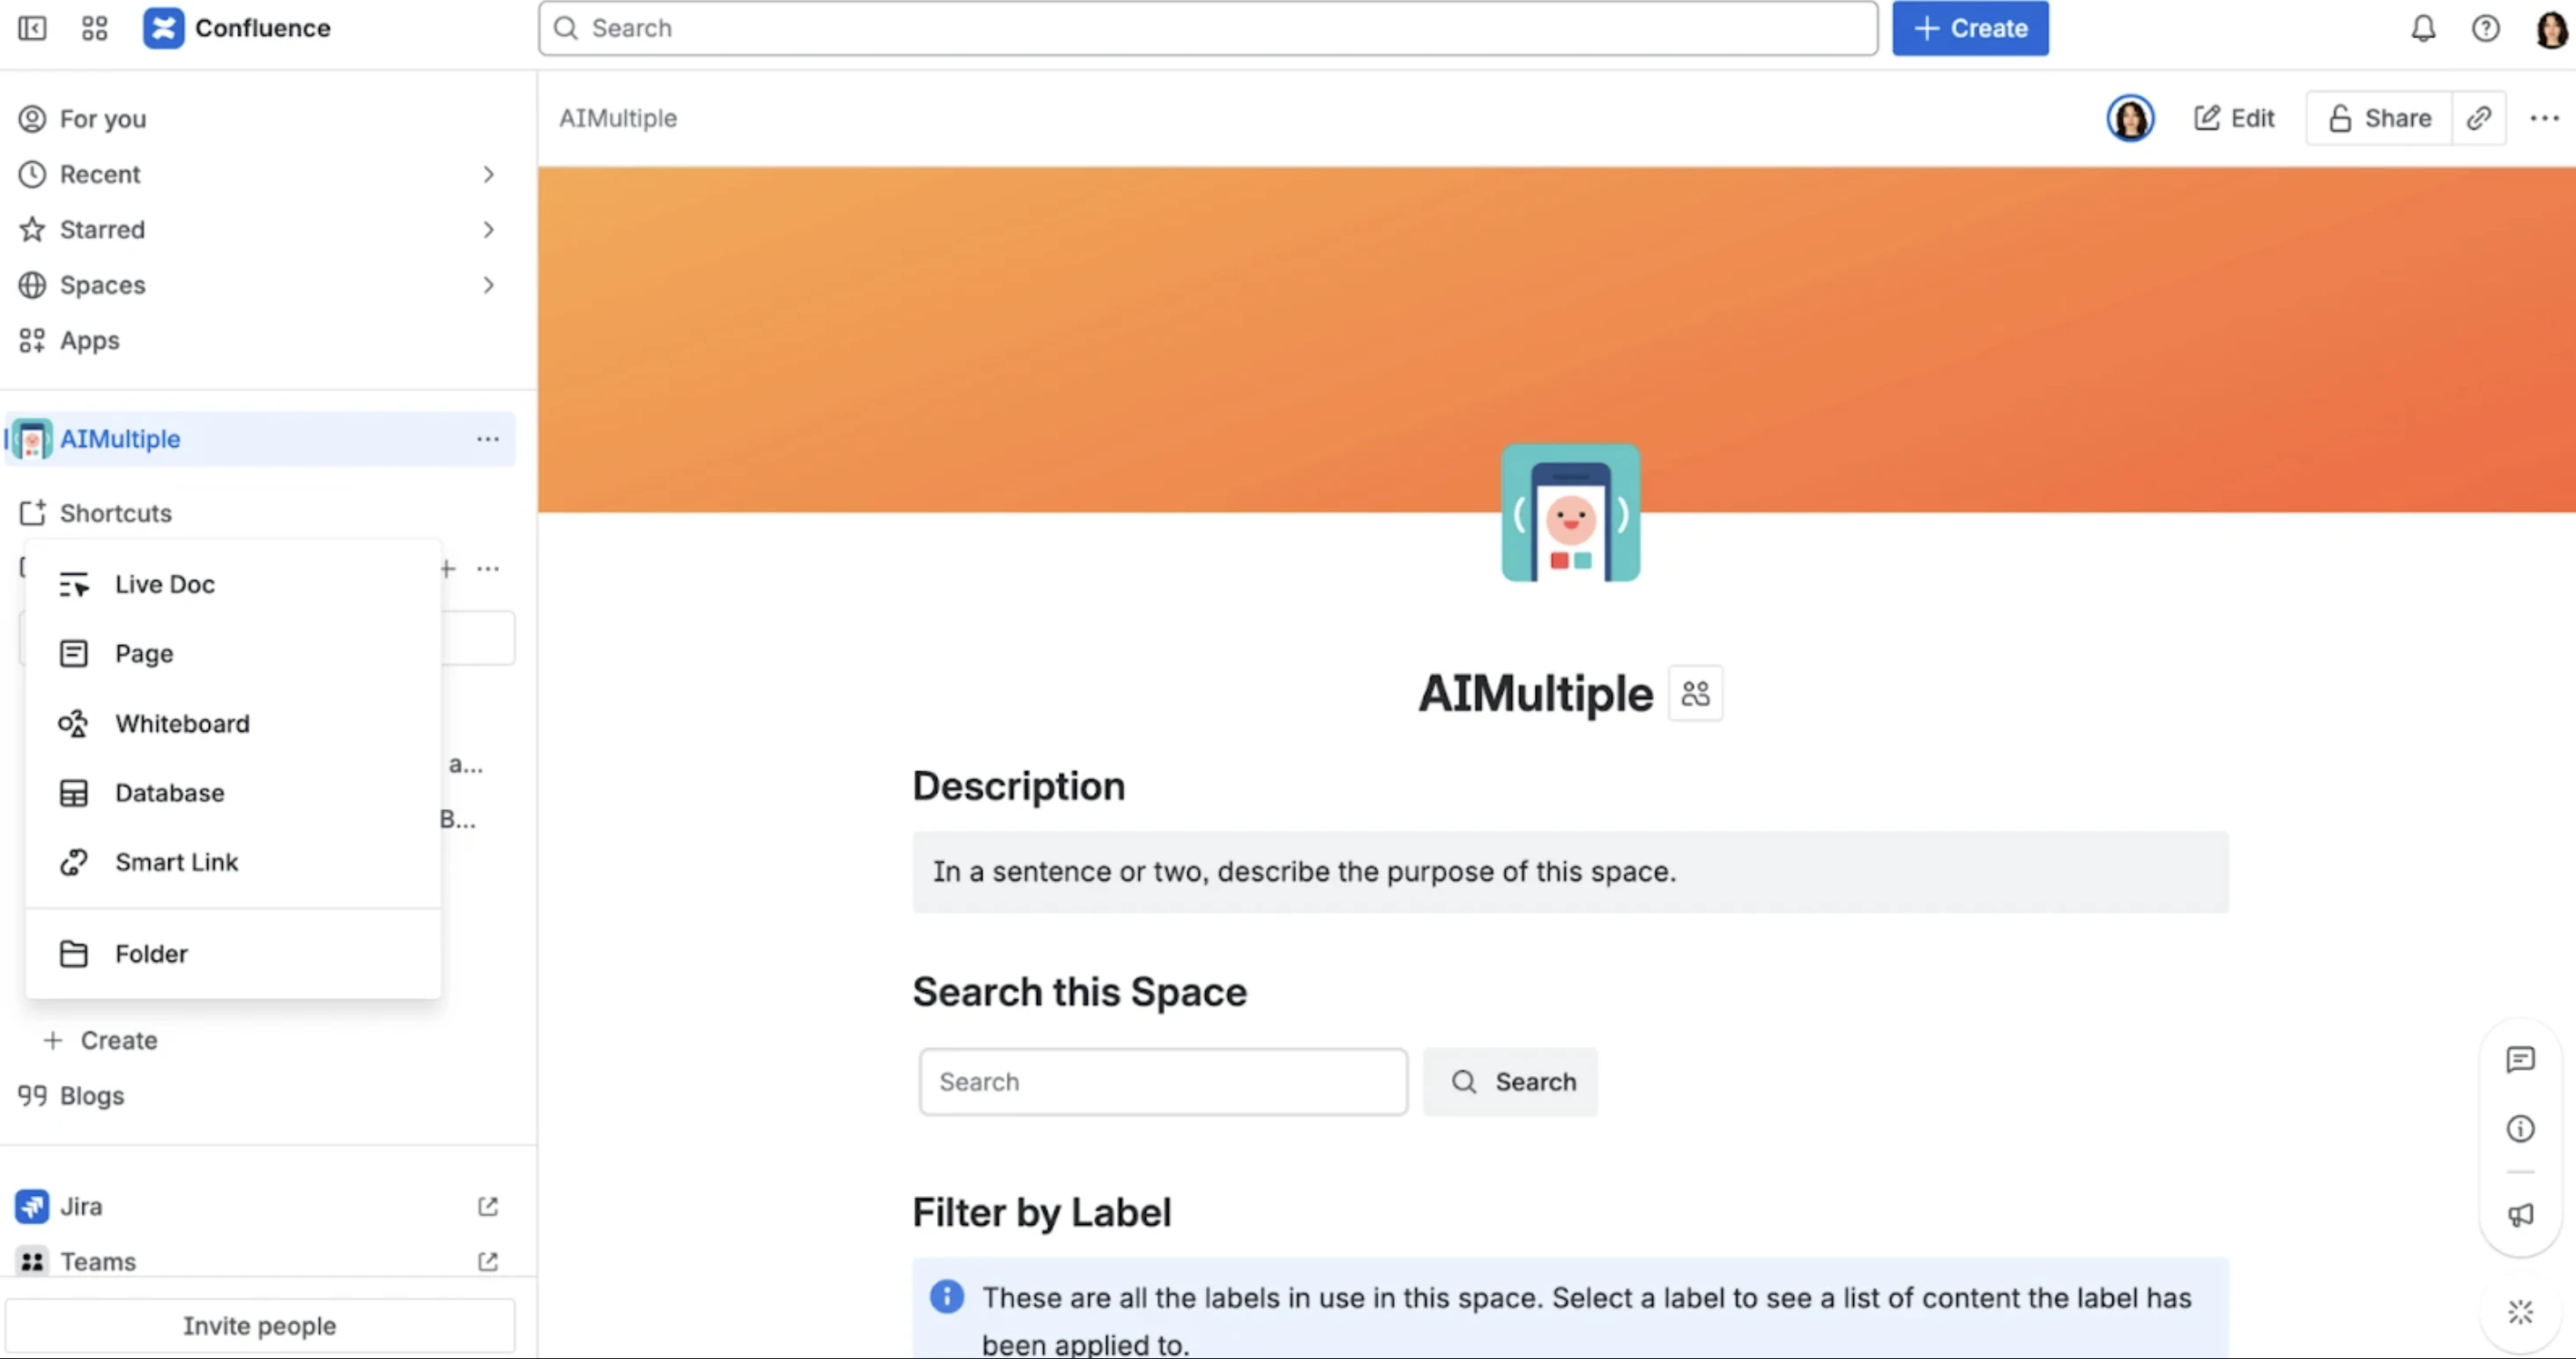The width and height of the screenshot is (2576, 1359).
Task: Select Live Doc from the create menu
Action: point(233,584)
